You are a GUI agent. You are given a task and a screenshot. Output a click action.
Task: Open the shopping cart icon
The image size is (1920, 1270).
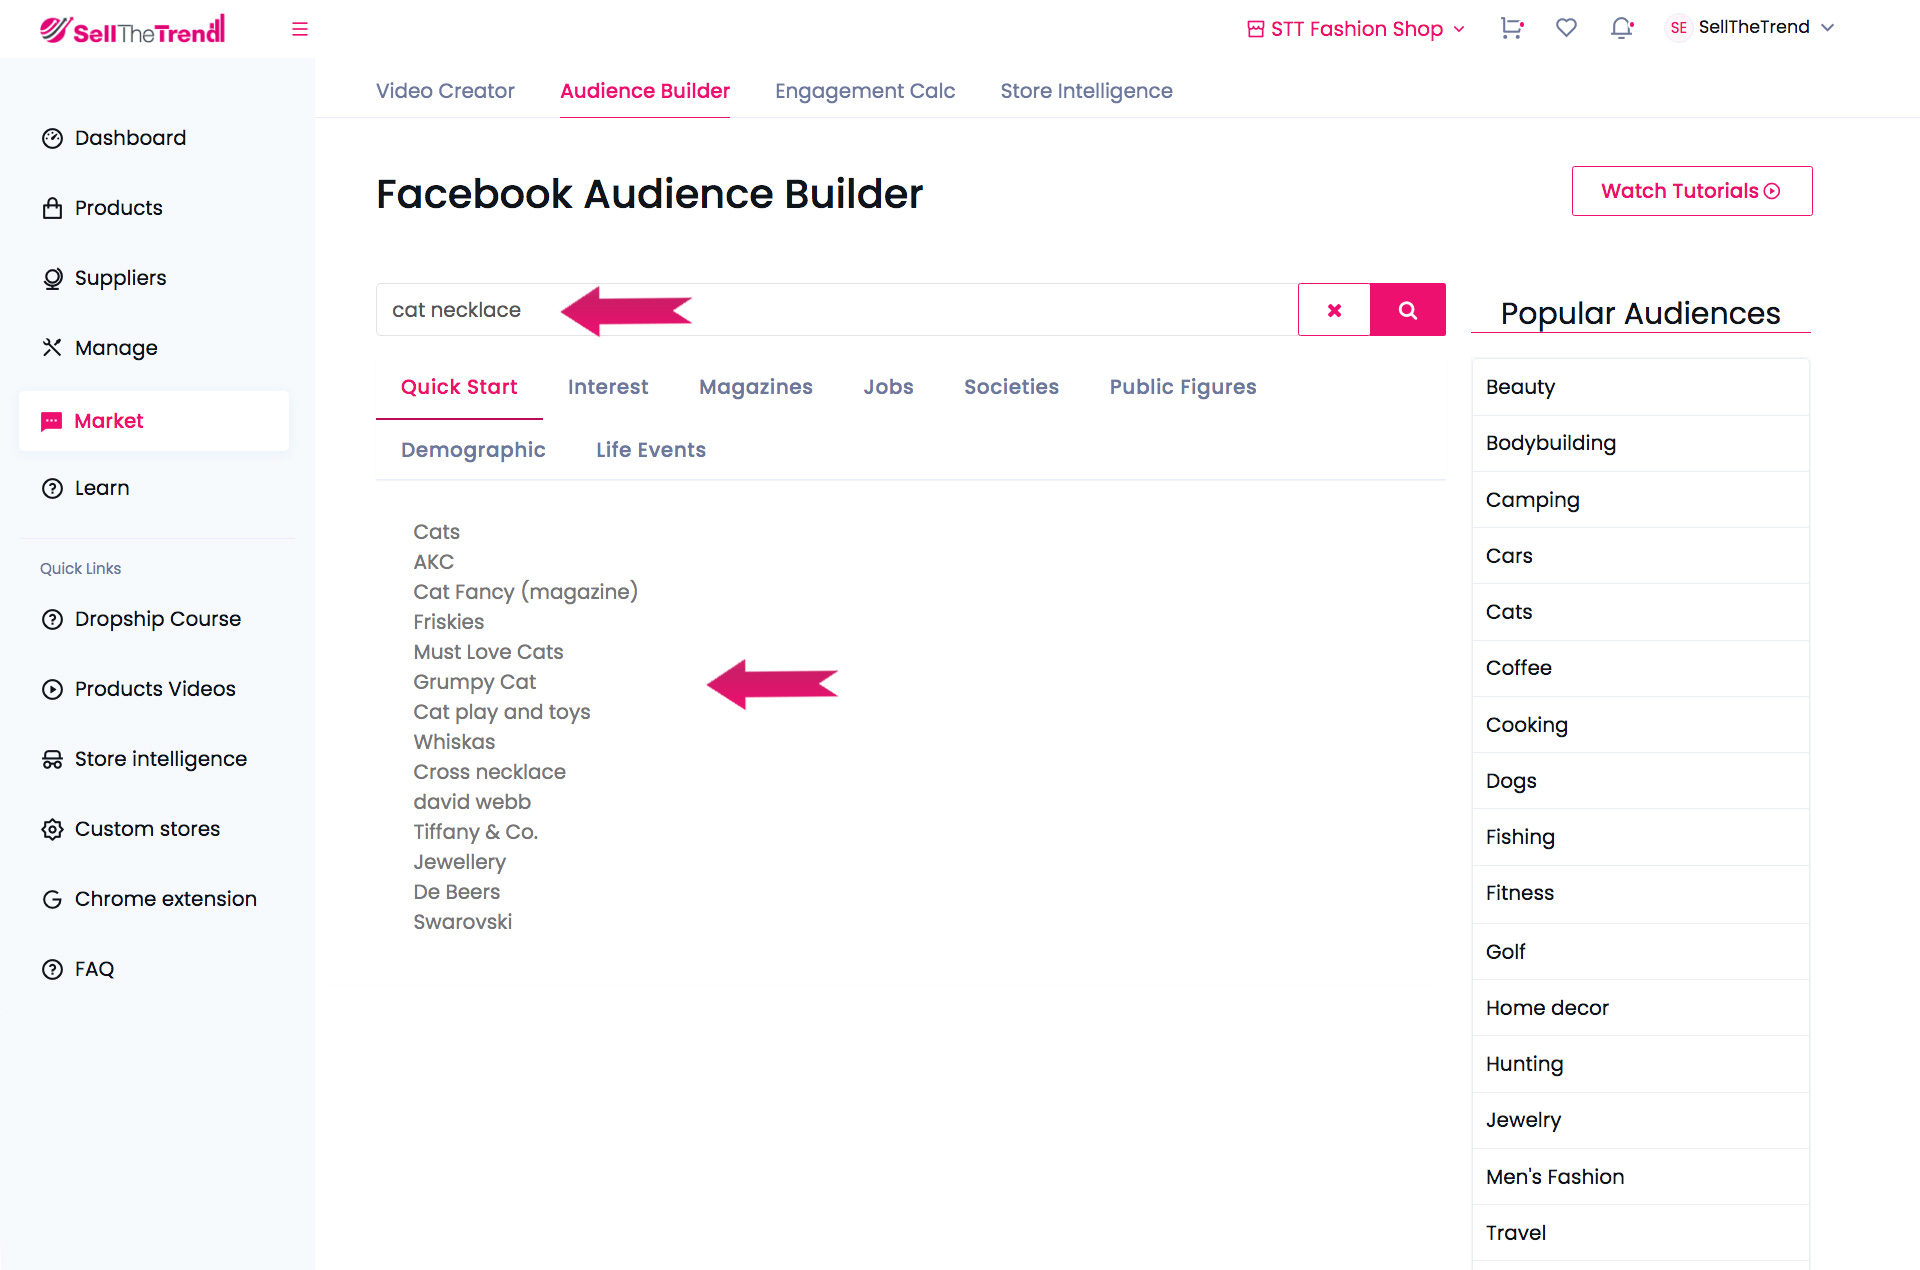point(1511,28)
